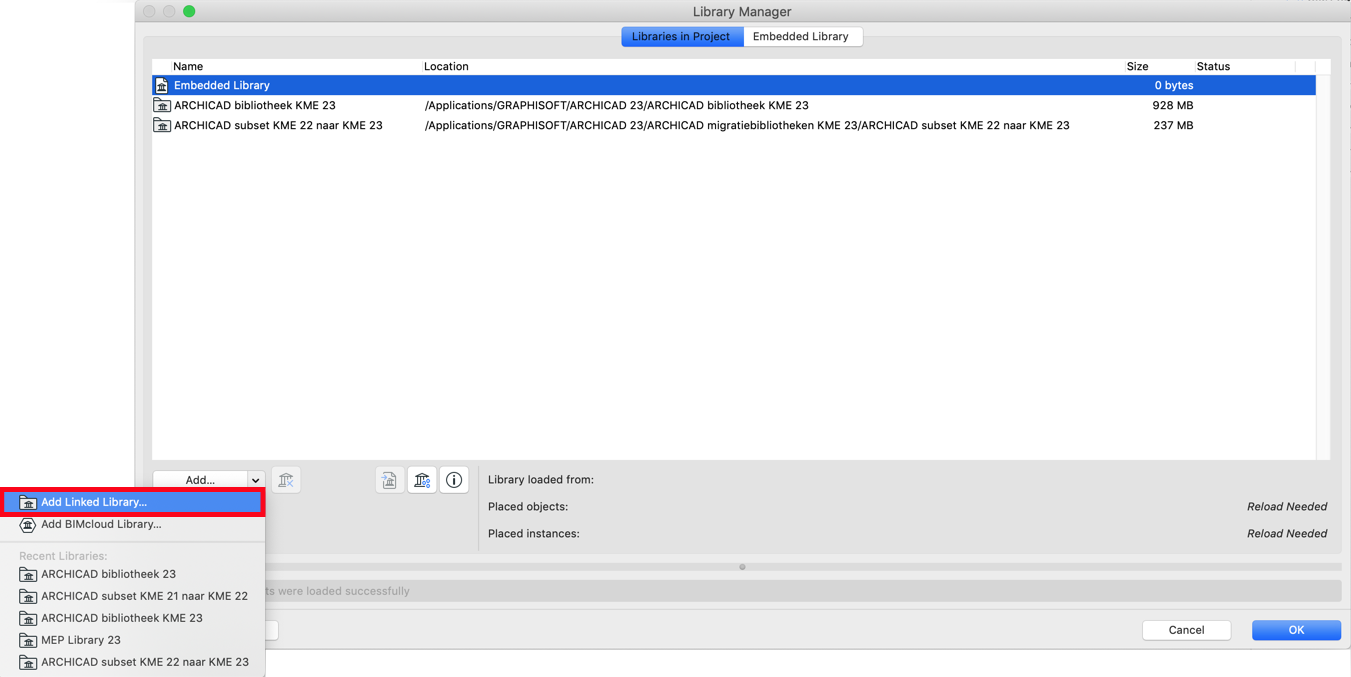Choose Add BIMcloud Library... from the menu
The image size is (1351, 677).
tap(133, 524)
